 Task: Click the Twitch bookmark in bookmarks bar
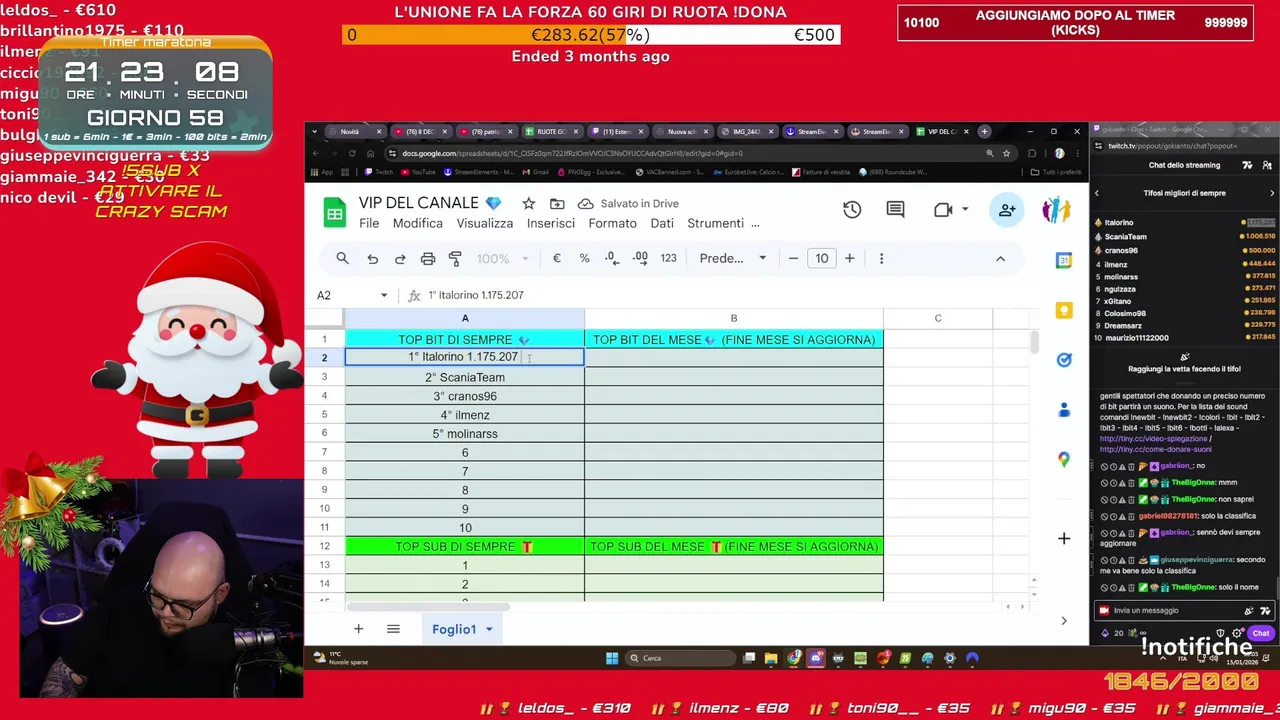378,172
